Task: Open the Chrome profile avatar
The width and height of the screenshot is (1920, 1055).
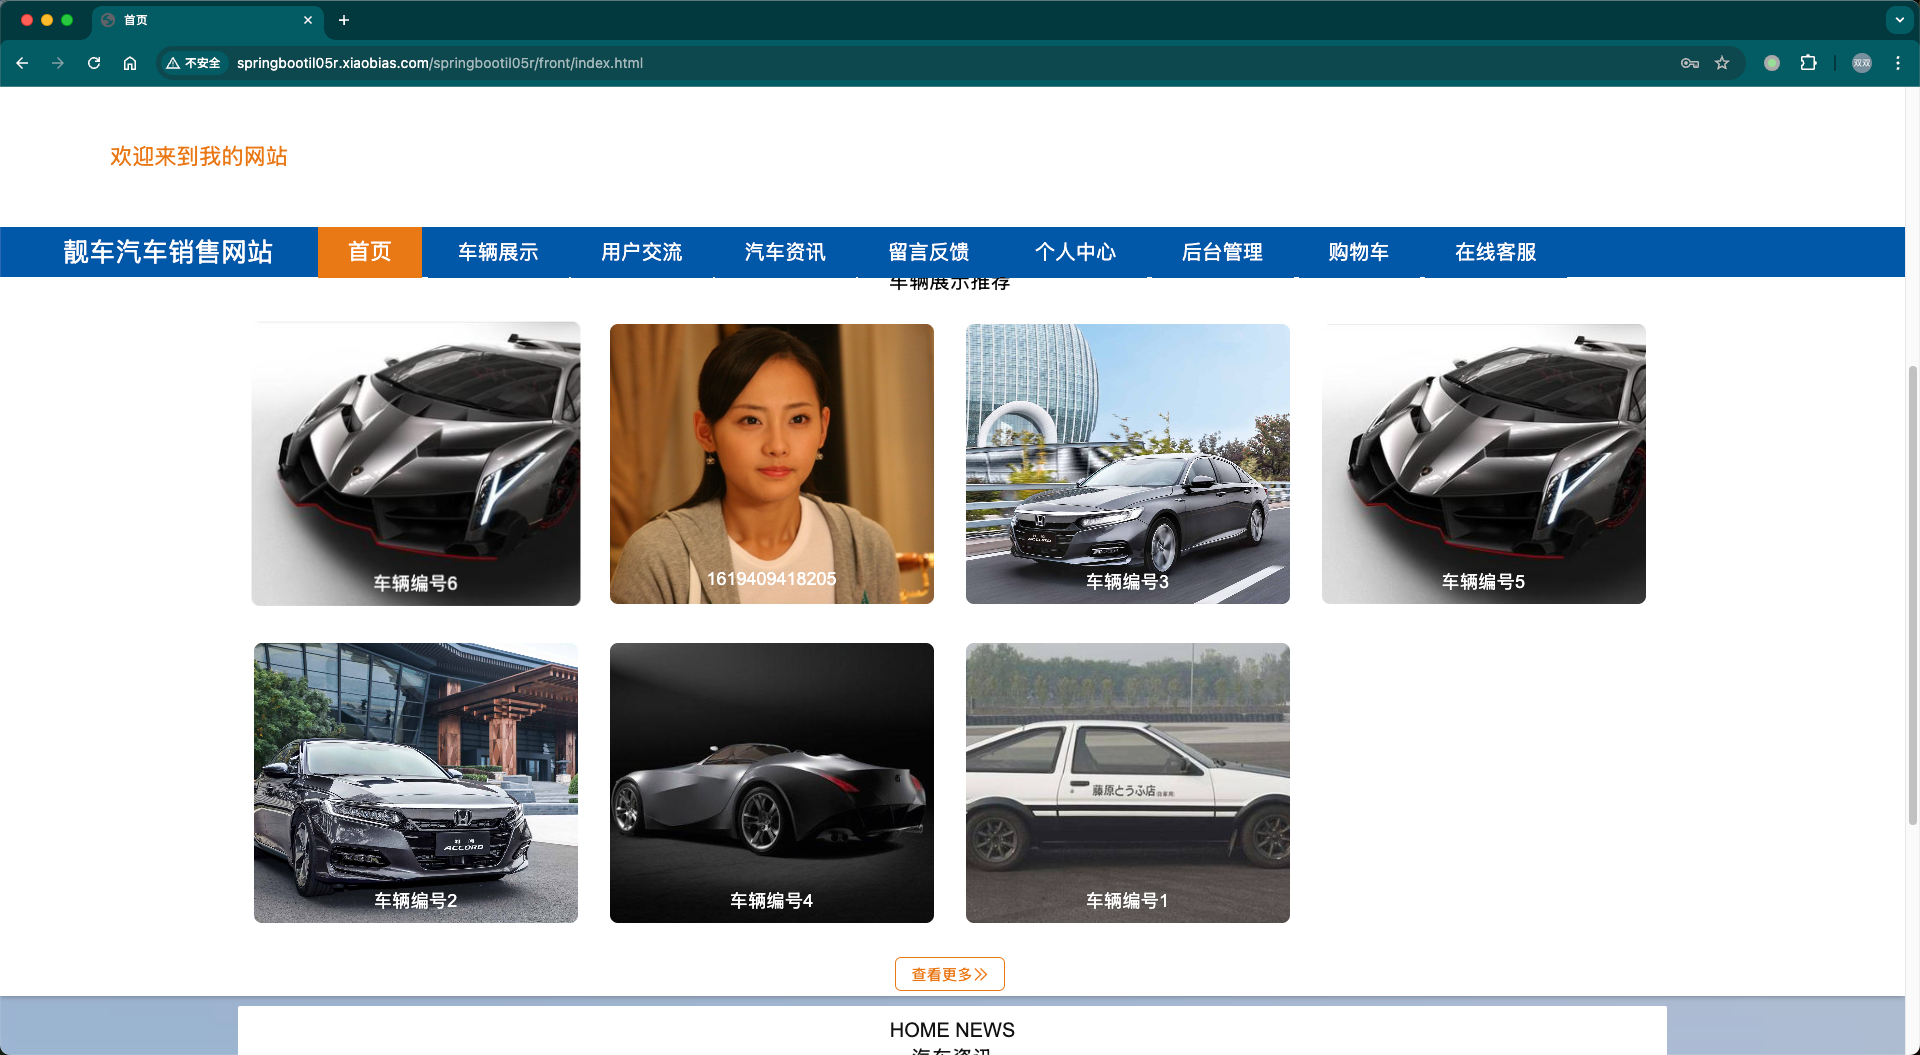Action: coord(1862,63)
